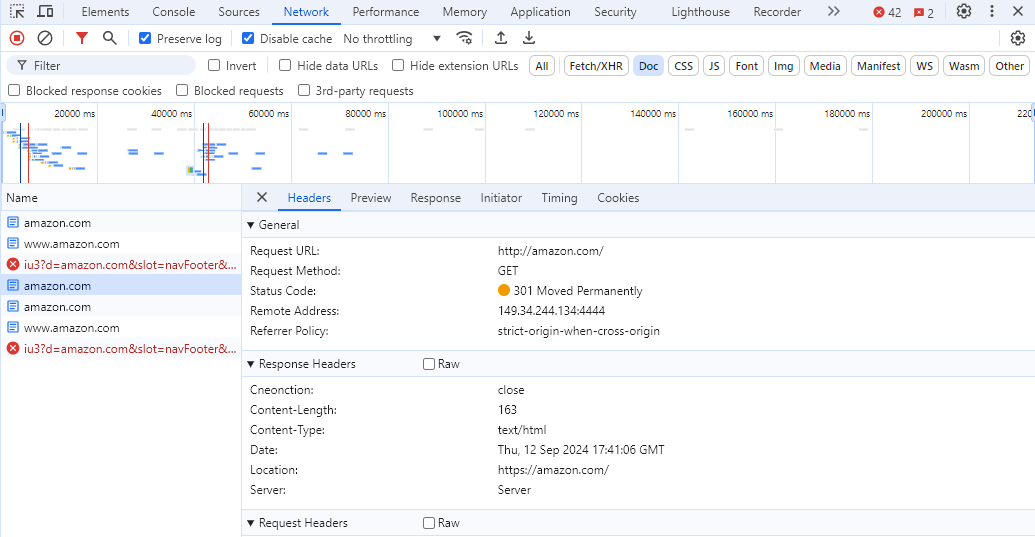Open the network search magnifier
This screenshot has width=1035, height=537.
[x=110, y=38]
